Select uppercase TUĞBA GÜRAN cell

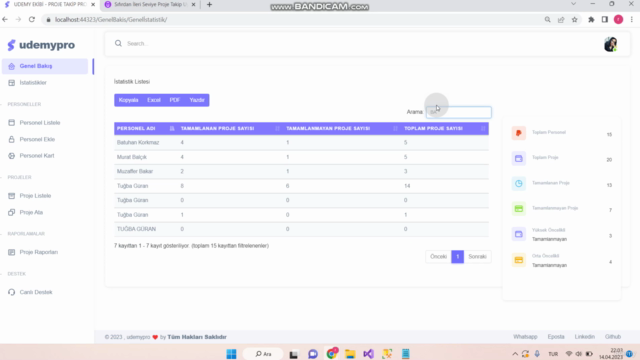(136, 229)
